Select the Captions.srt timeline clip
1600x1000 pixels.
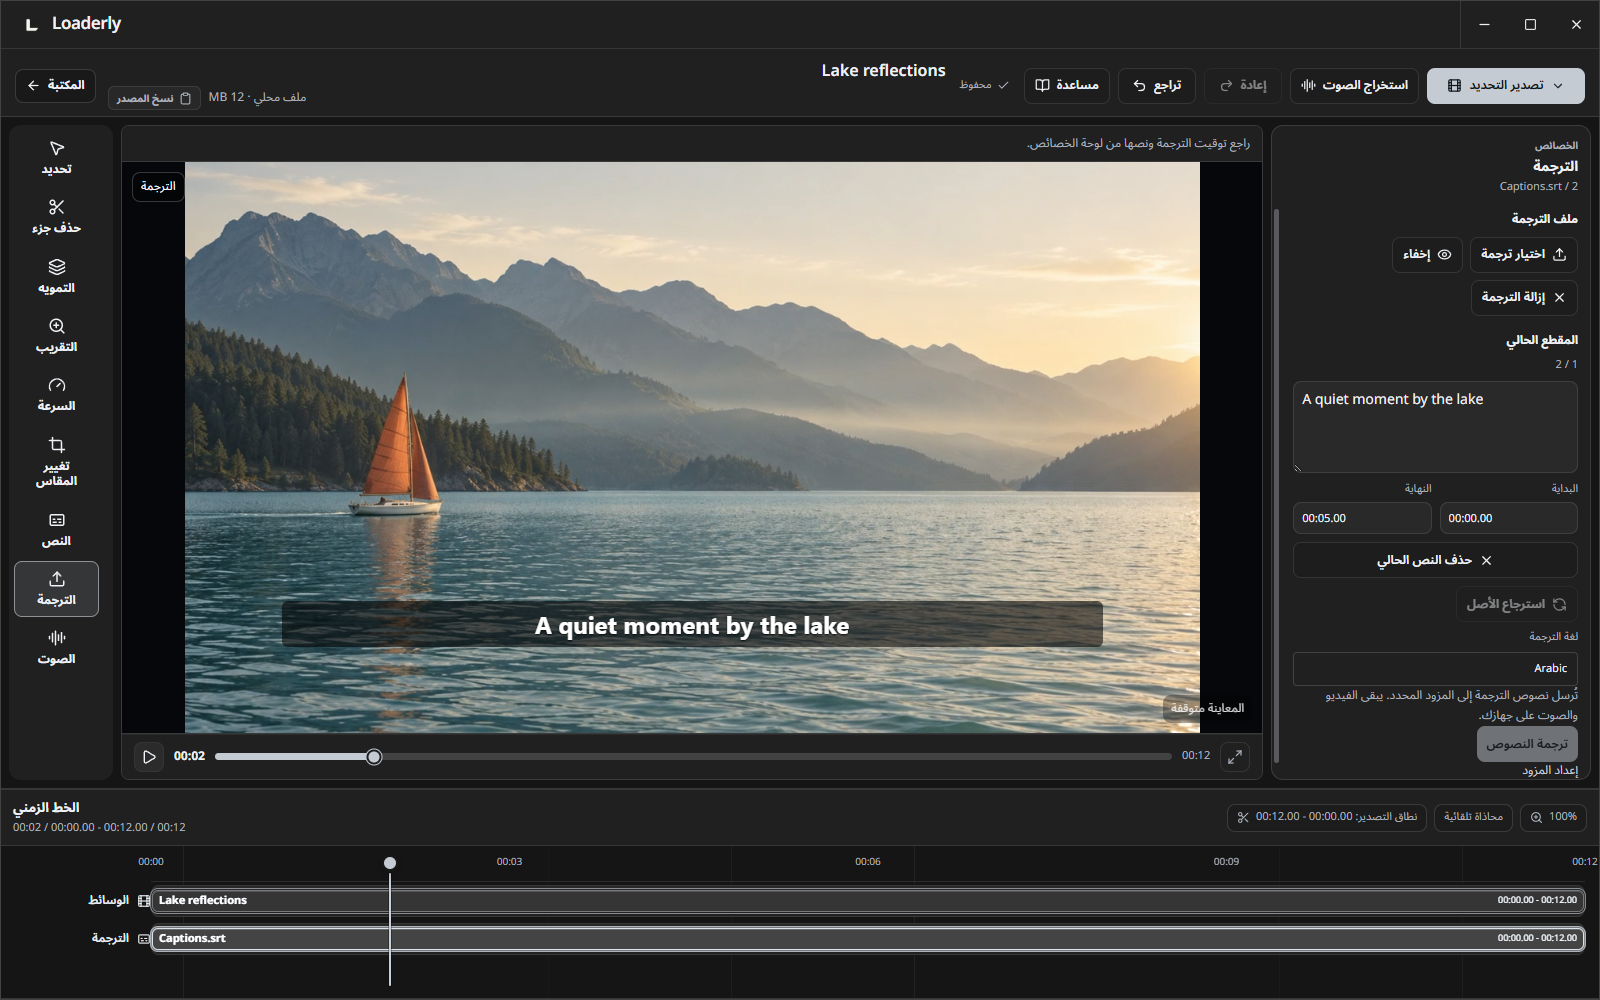(867, 938)
